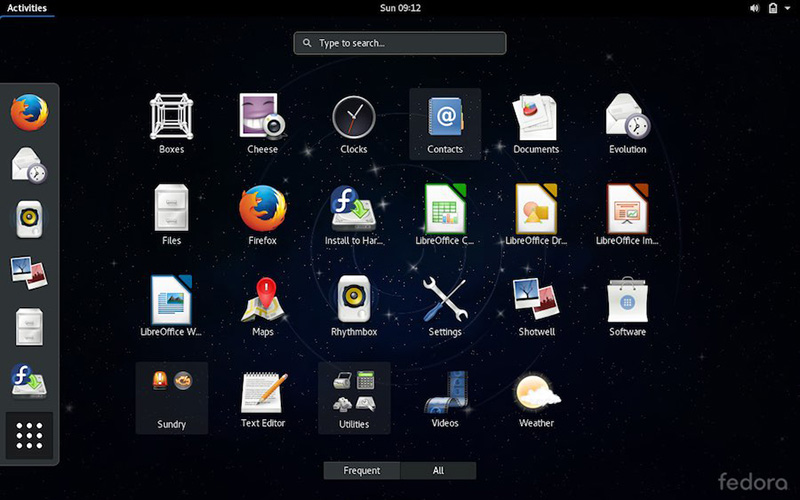
Task: Start Install to Hard Drive in grid
Action: tap(354, 215)
